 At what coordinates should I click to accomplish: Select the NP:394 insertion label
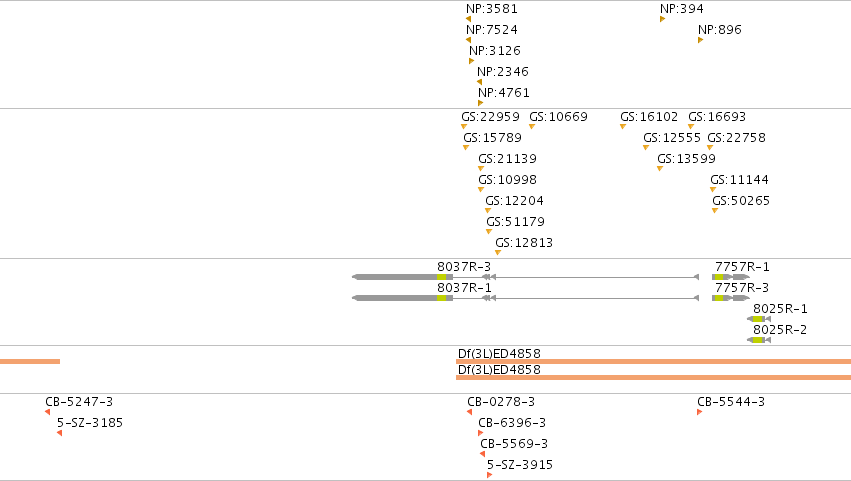point(682,9)
